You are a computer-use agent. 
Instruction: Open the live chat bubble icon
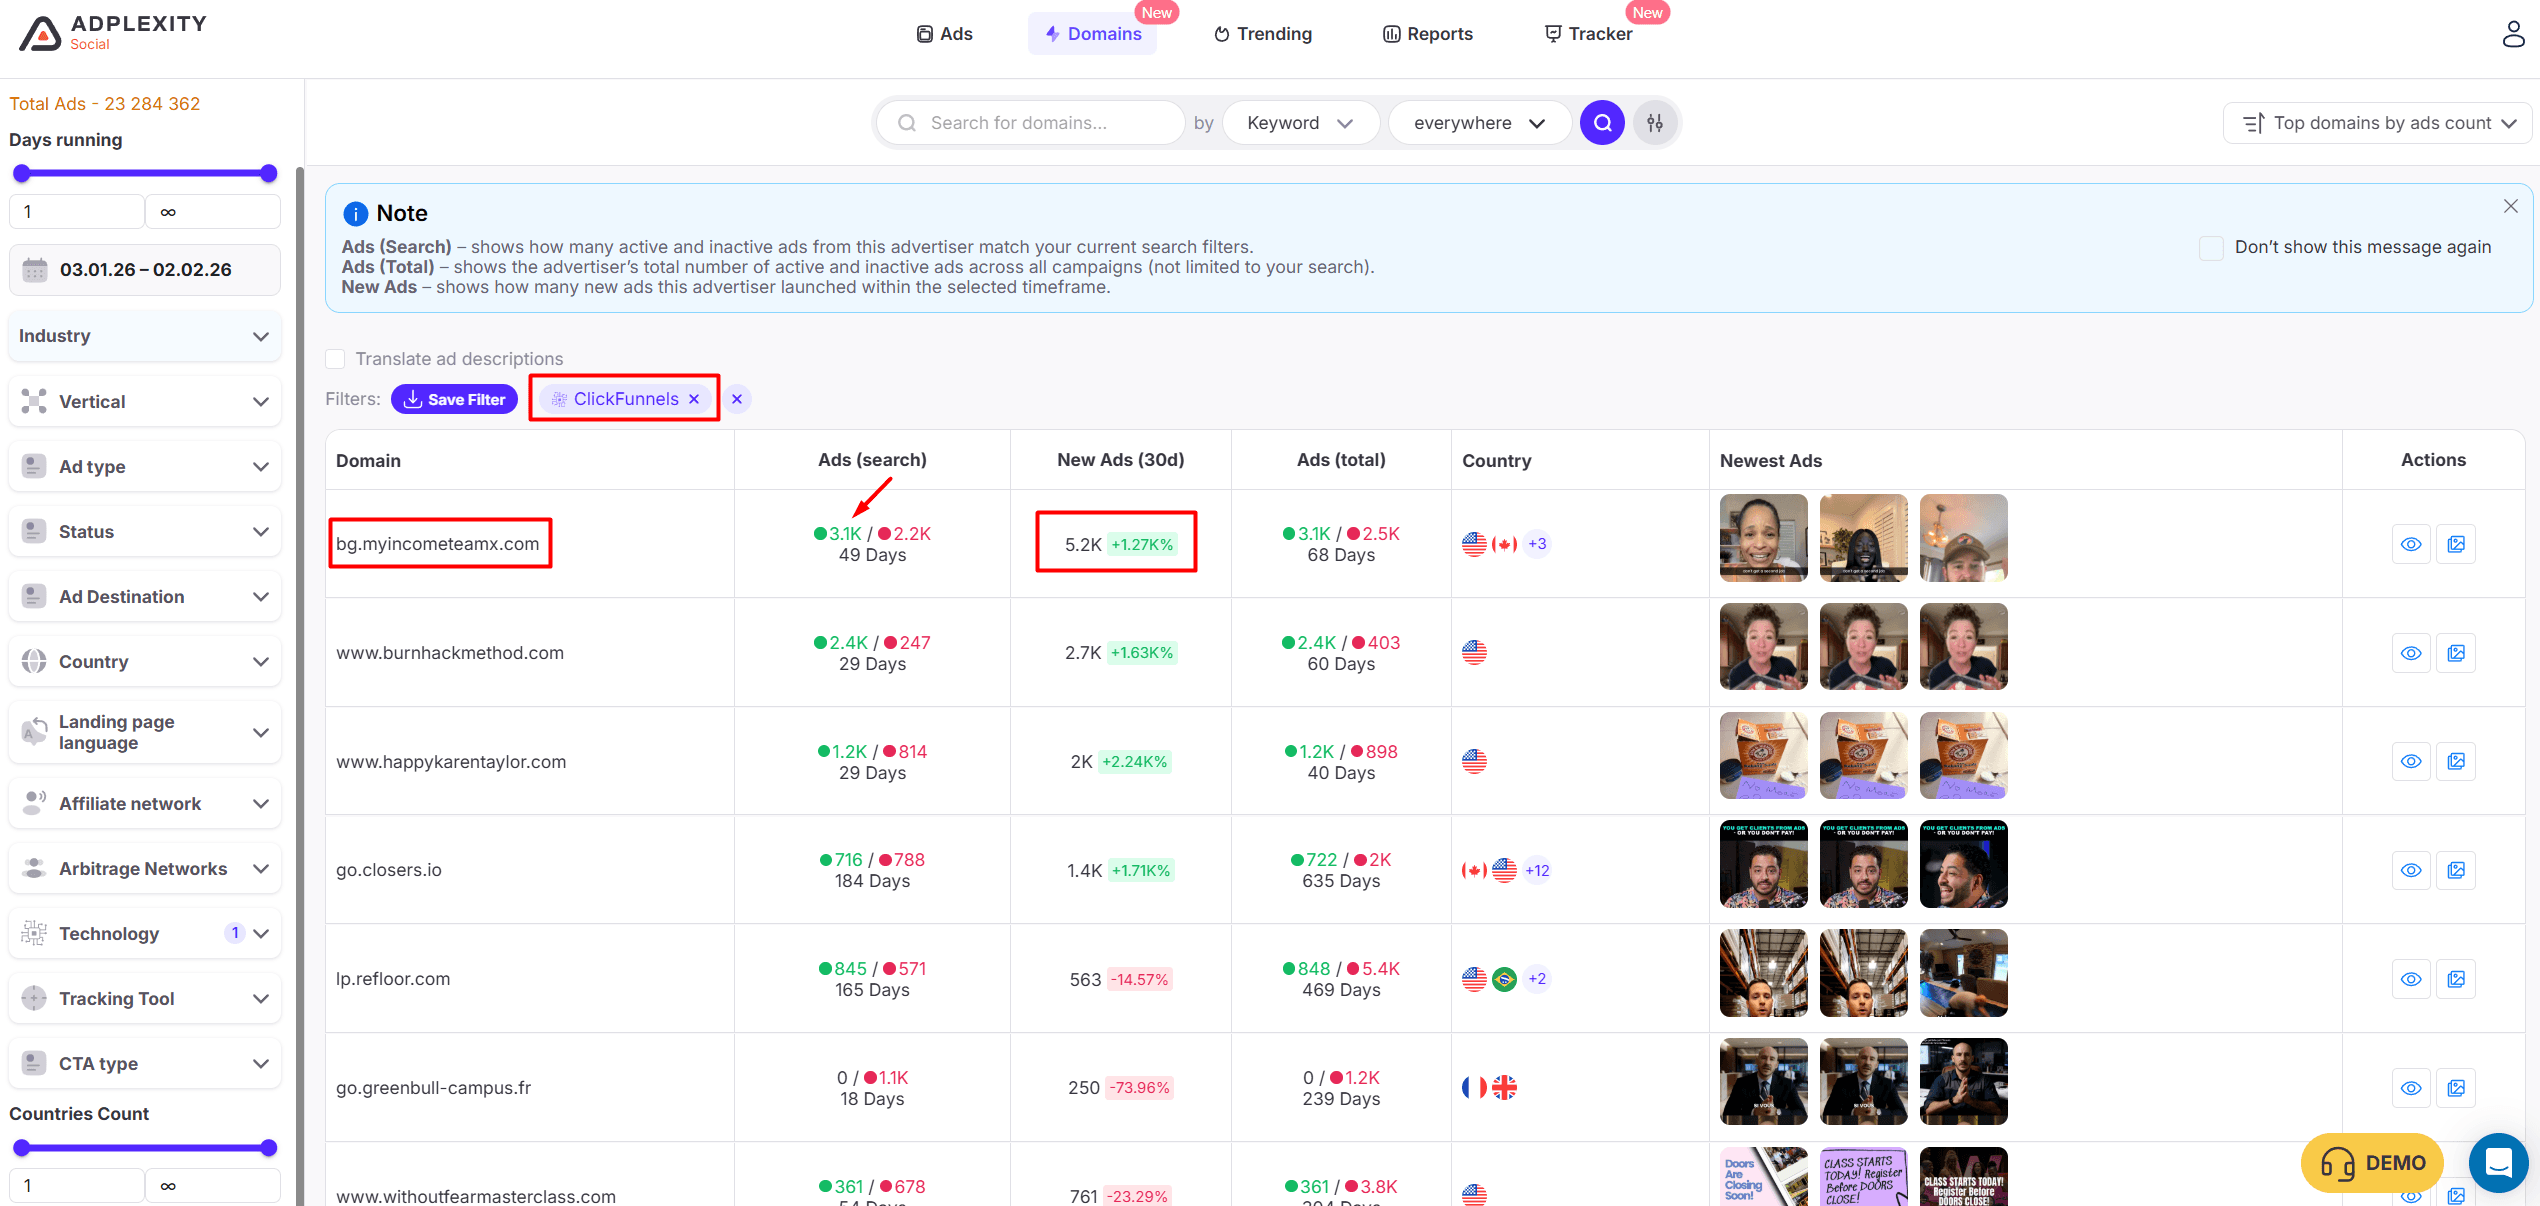coord(2498,1162)
